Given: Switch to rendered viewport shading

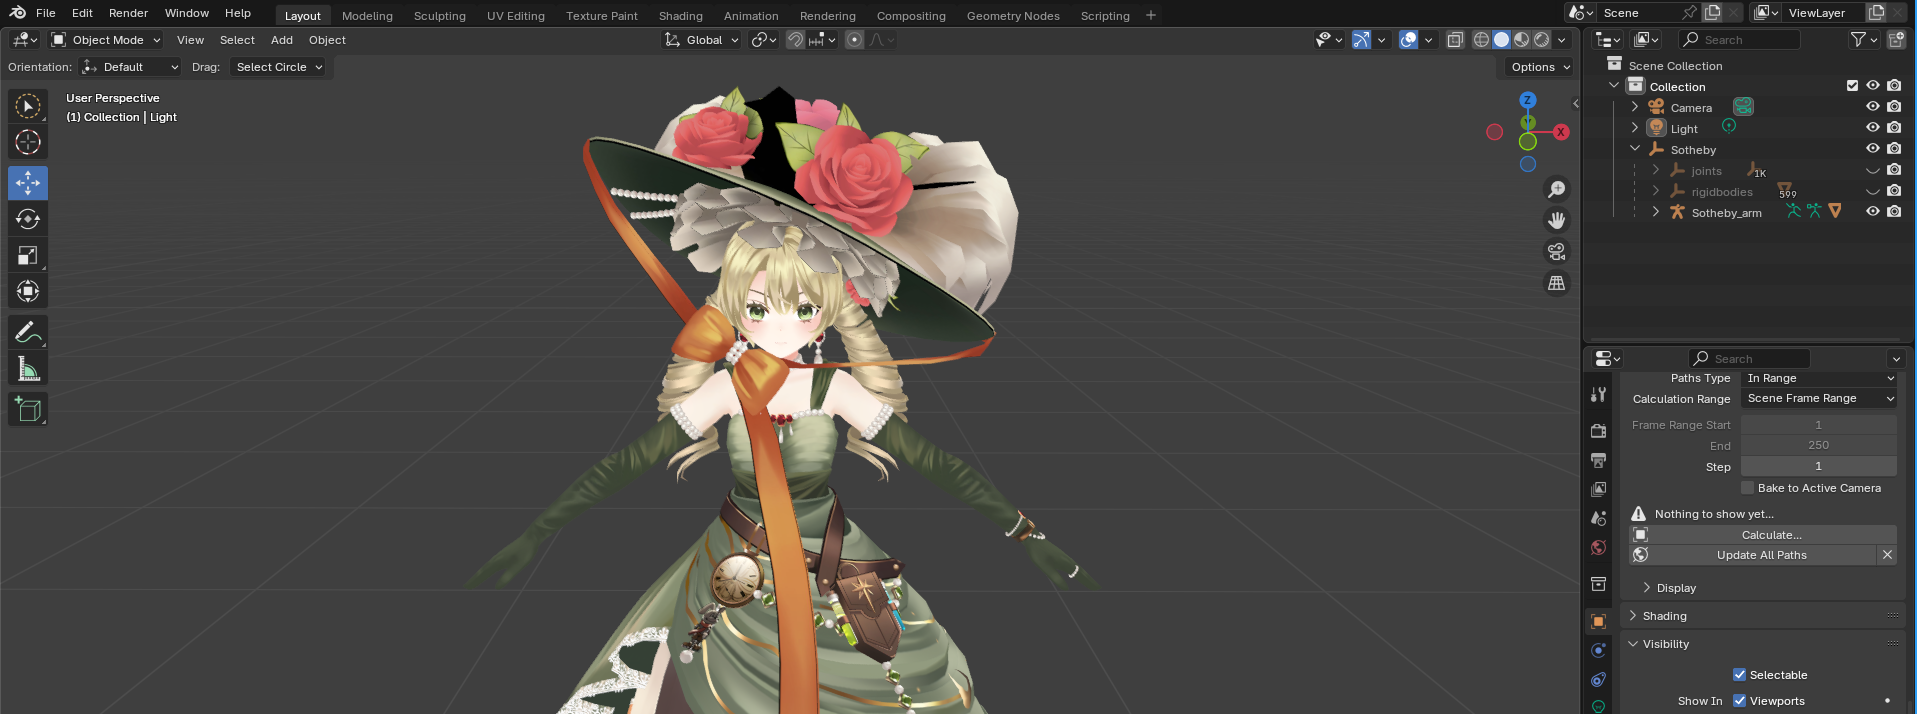Looking at the screenshot, I should (x=1542, y=40).
